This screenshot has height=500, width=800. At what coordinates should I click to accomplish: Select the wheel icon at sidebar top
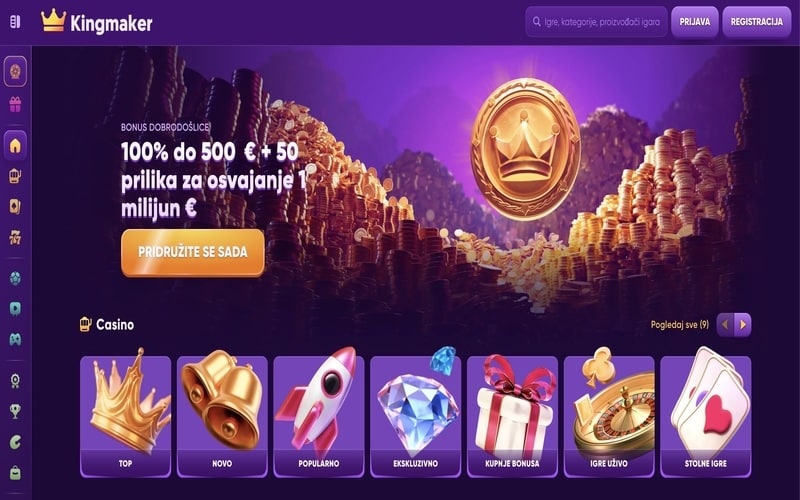(15, 71)
